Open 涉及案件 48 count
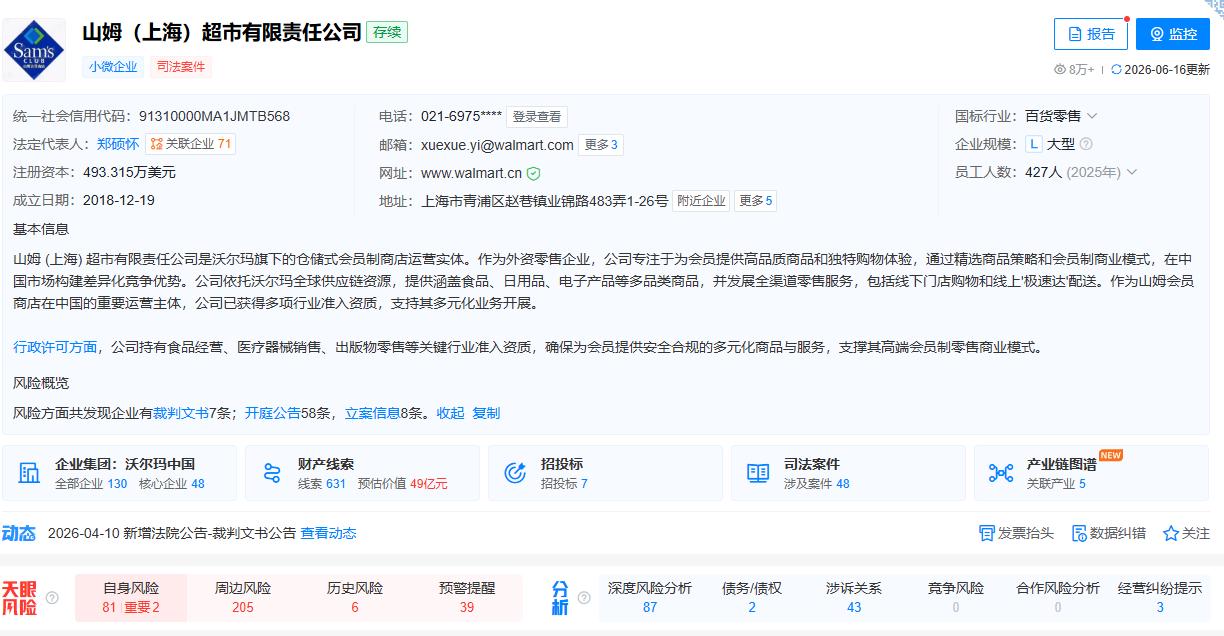1224x636 pixels. 817,484
